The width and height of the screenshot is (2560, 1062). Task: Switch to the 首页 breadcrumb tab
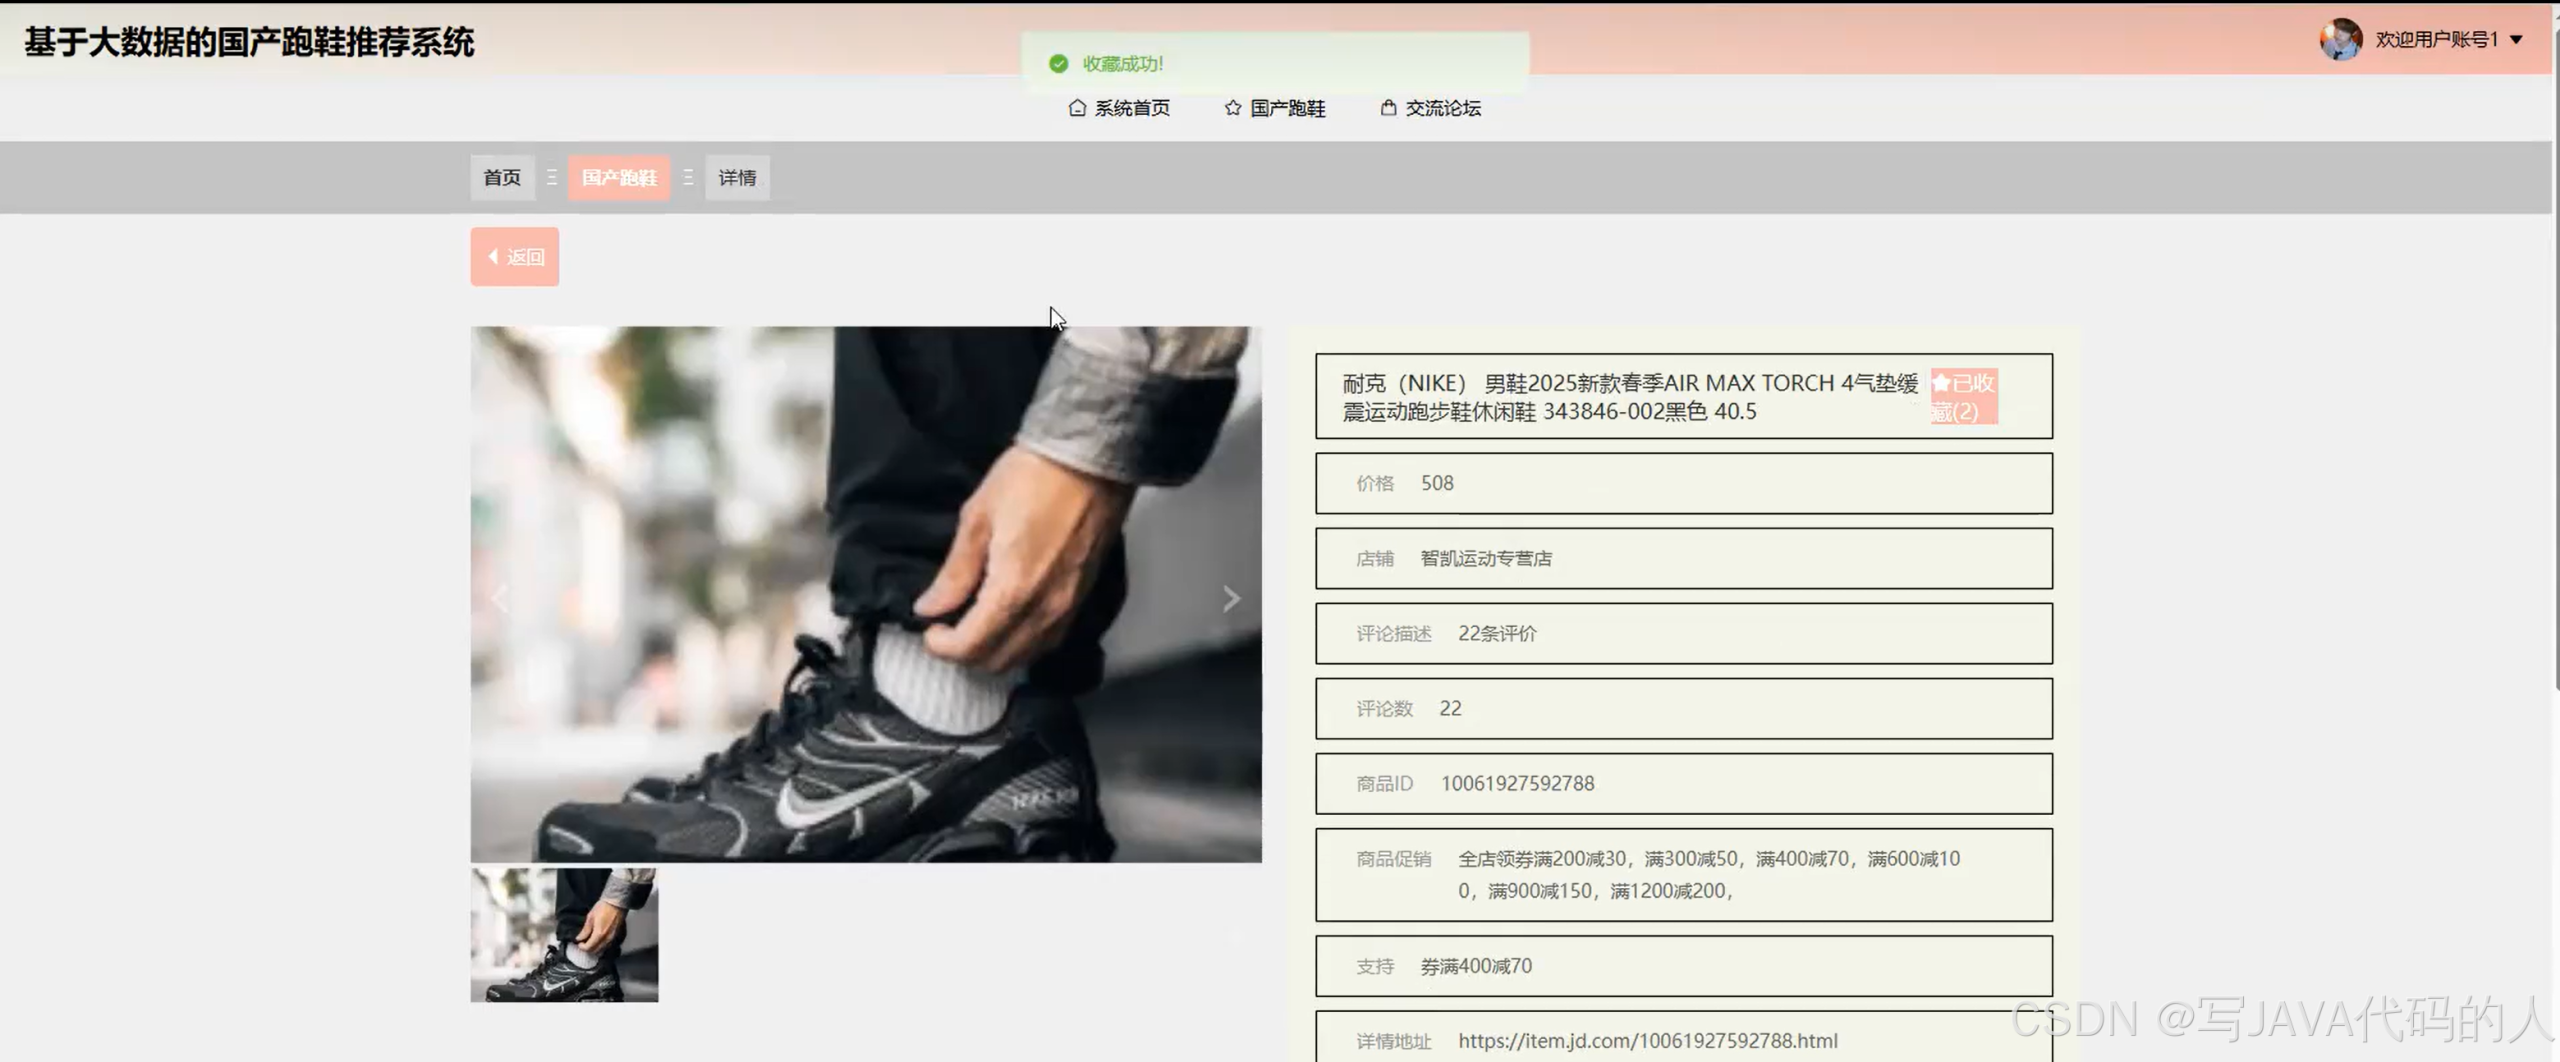coord(502,177)
